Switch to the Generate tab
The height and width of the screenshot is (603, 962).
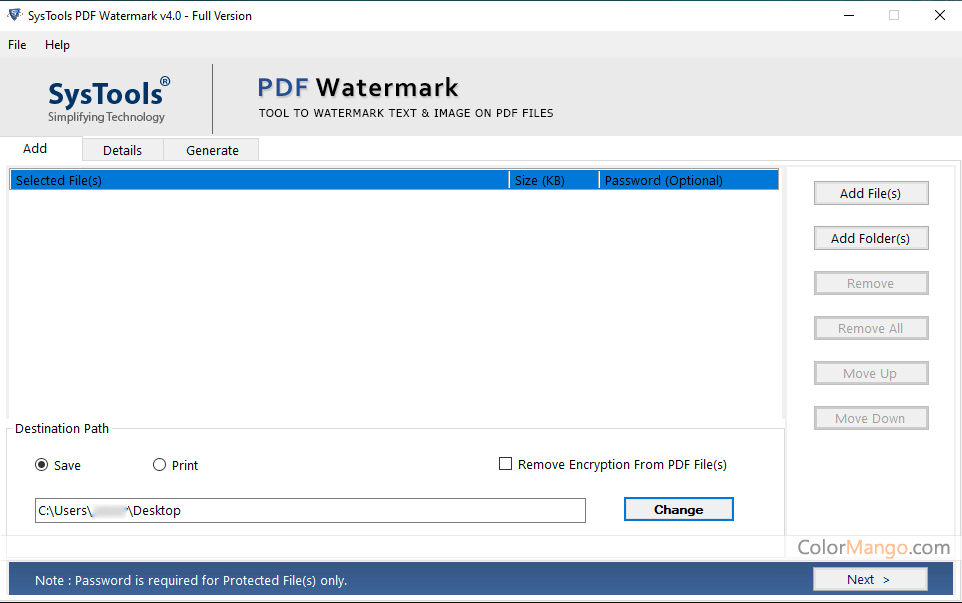pos(212,150)
